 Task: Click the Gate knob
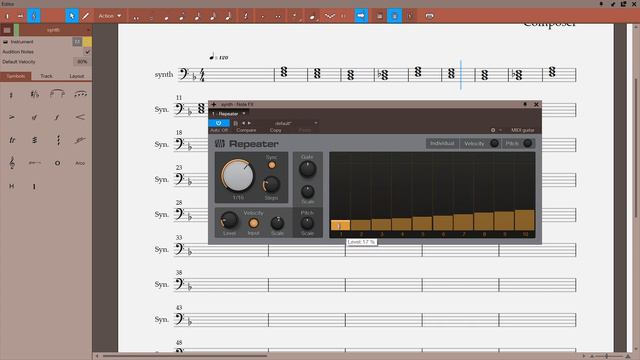pos(307,169)
